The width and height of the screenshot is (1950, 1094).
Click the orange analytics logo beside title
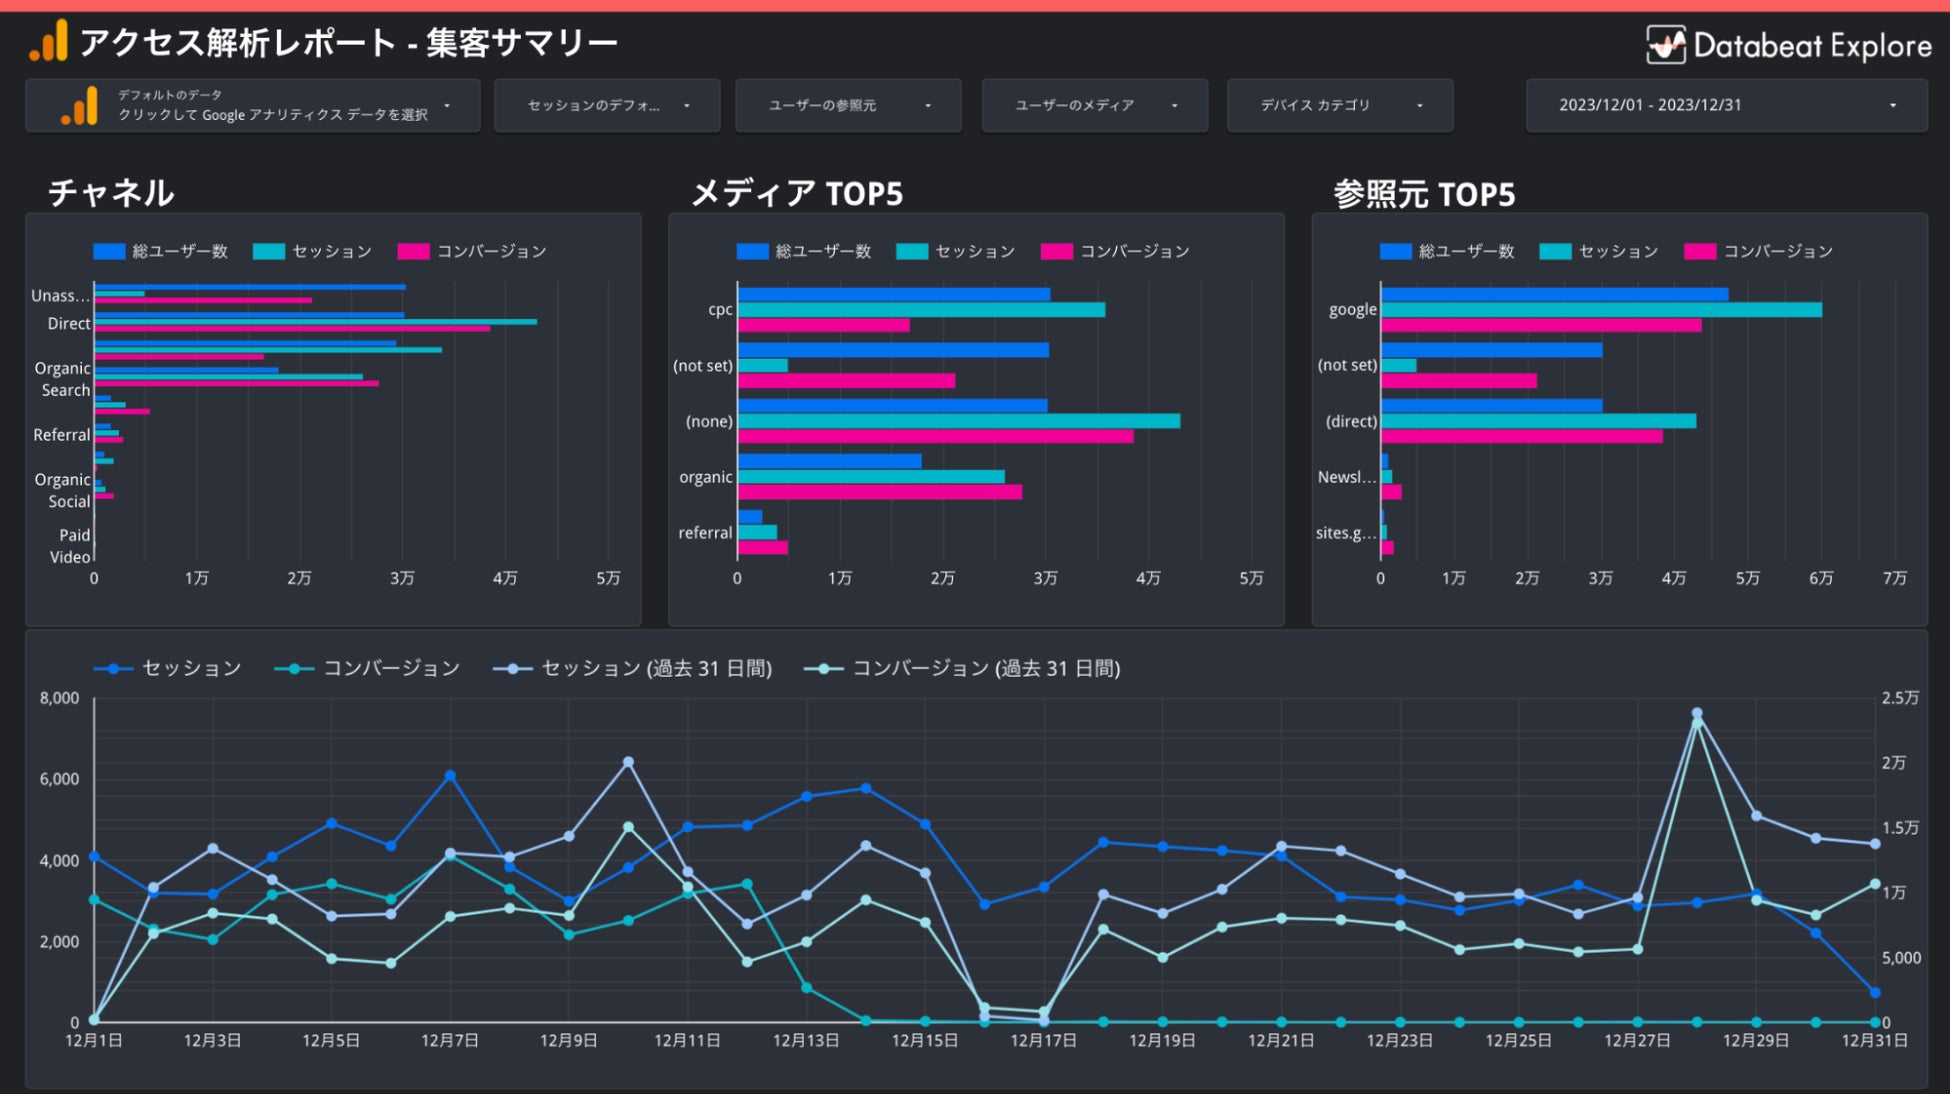click(x=49, y=42)
